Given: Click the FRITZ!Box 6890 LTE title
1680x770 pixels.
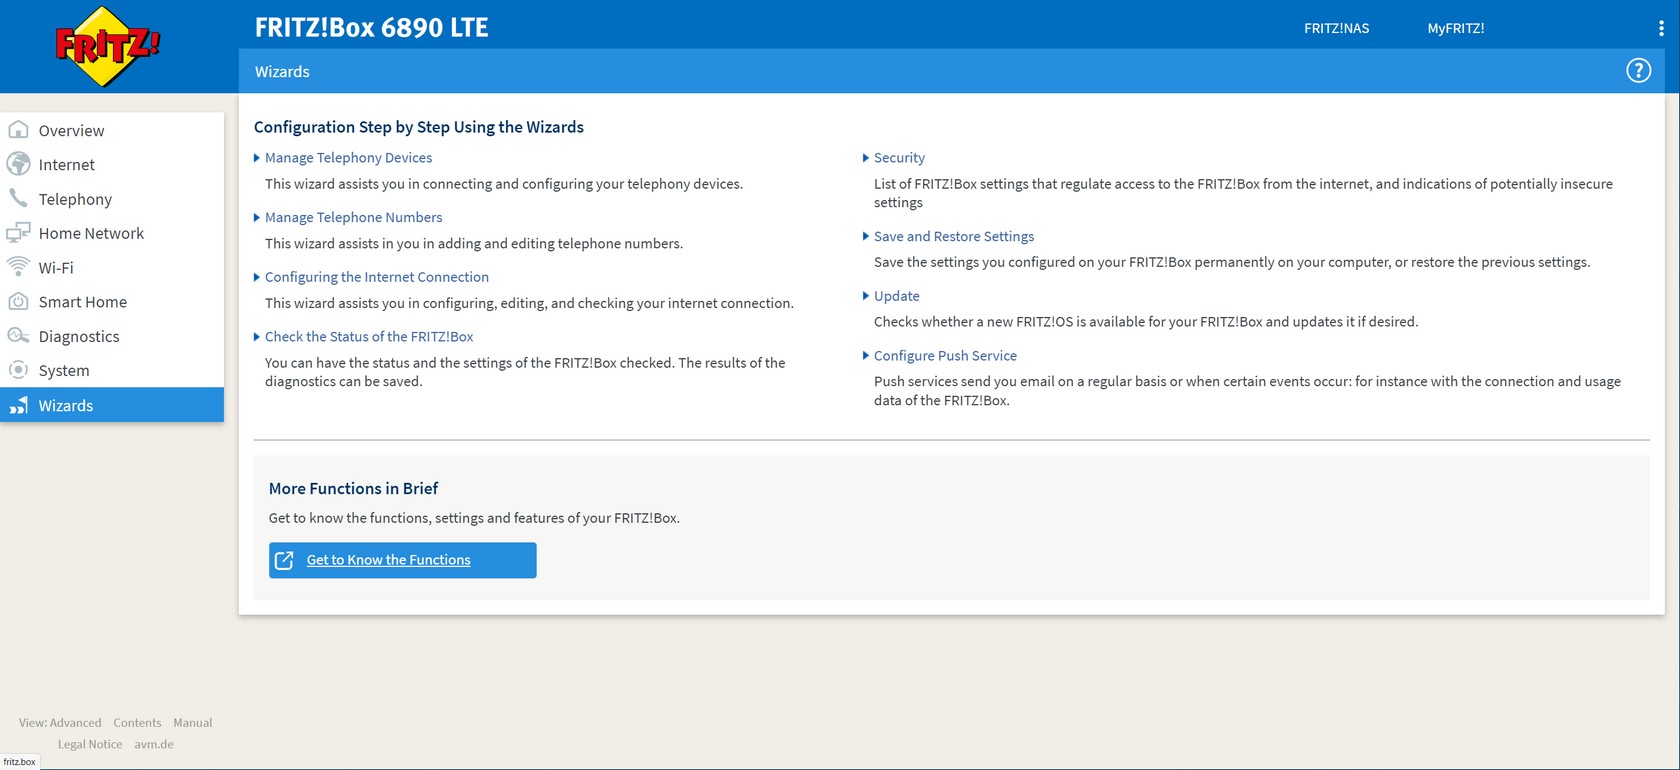Looking at the screenshot, I should coord(371,28).
